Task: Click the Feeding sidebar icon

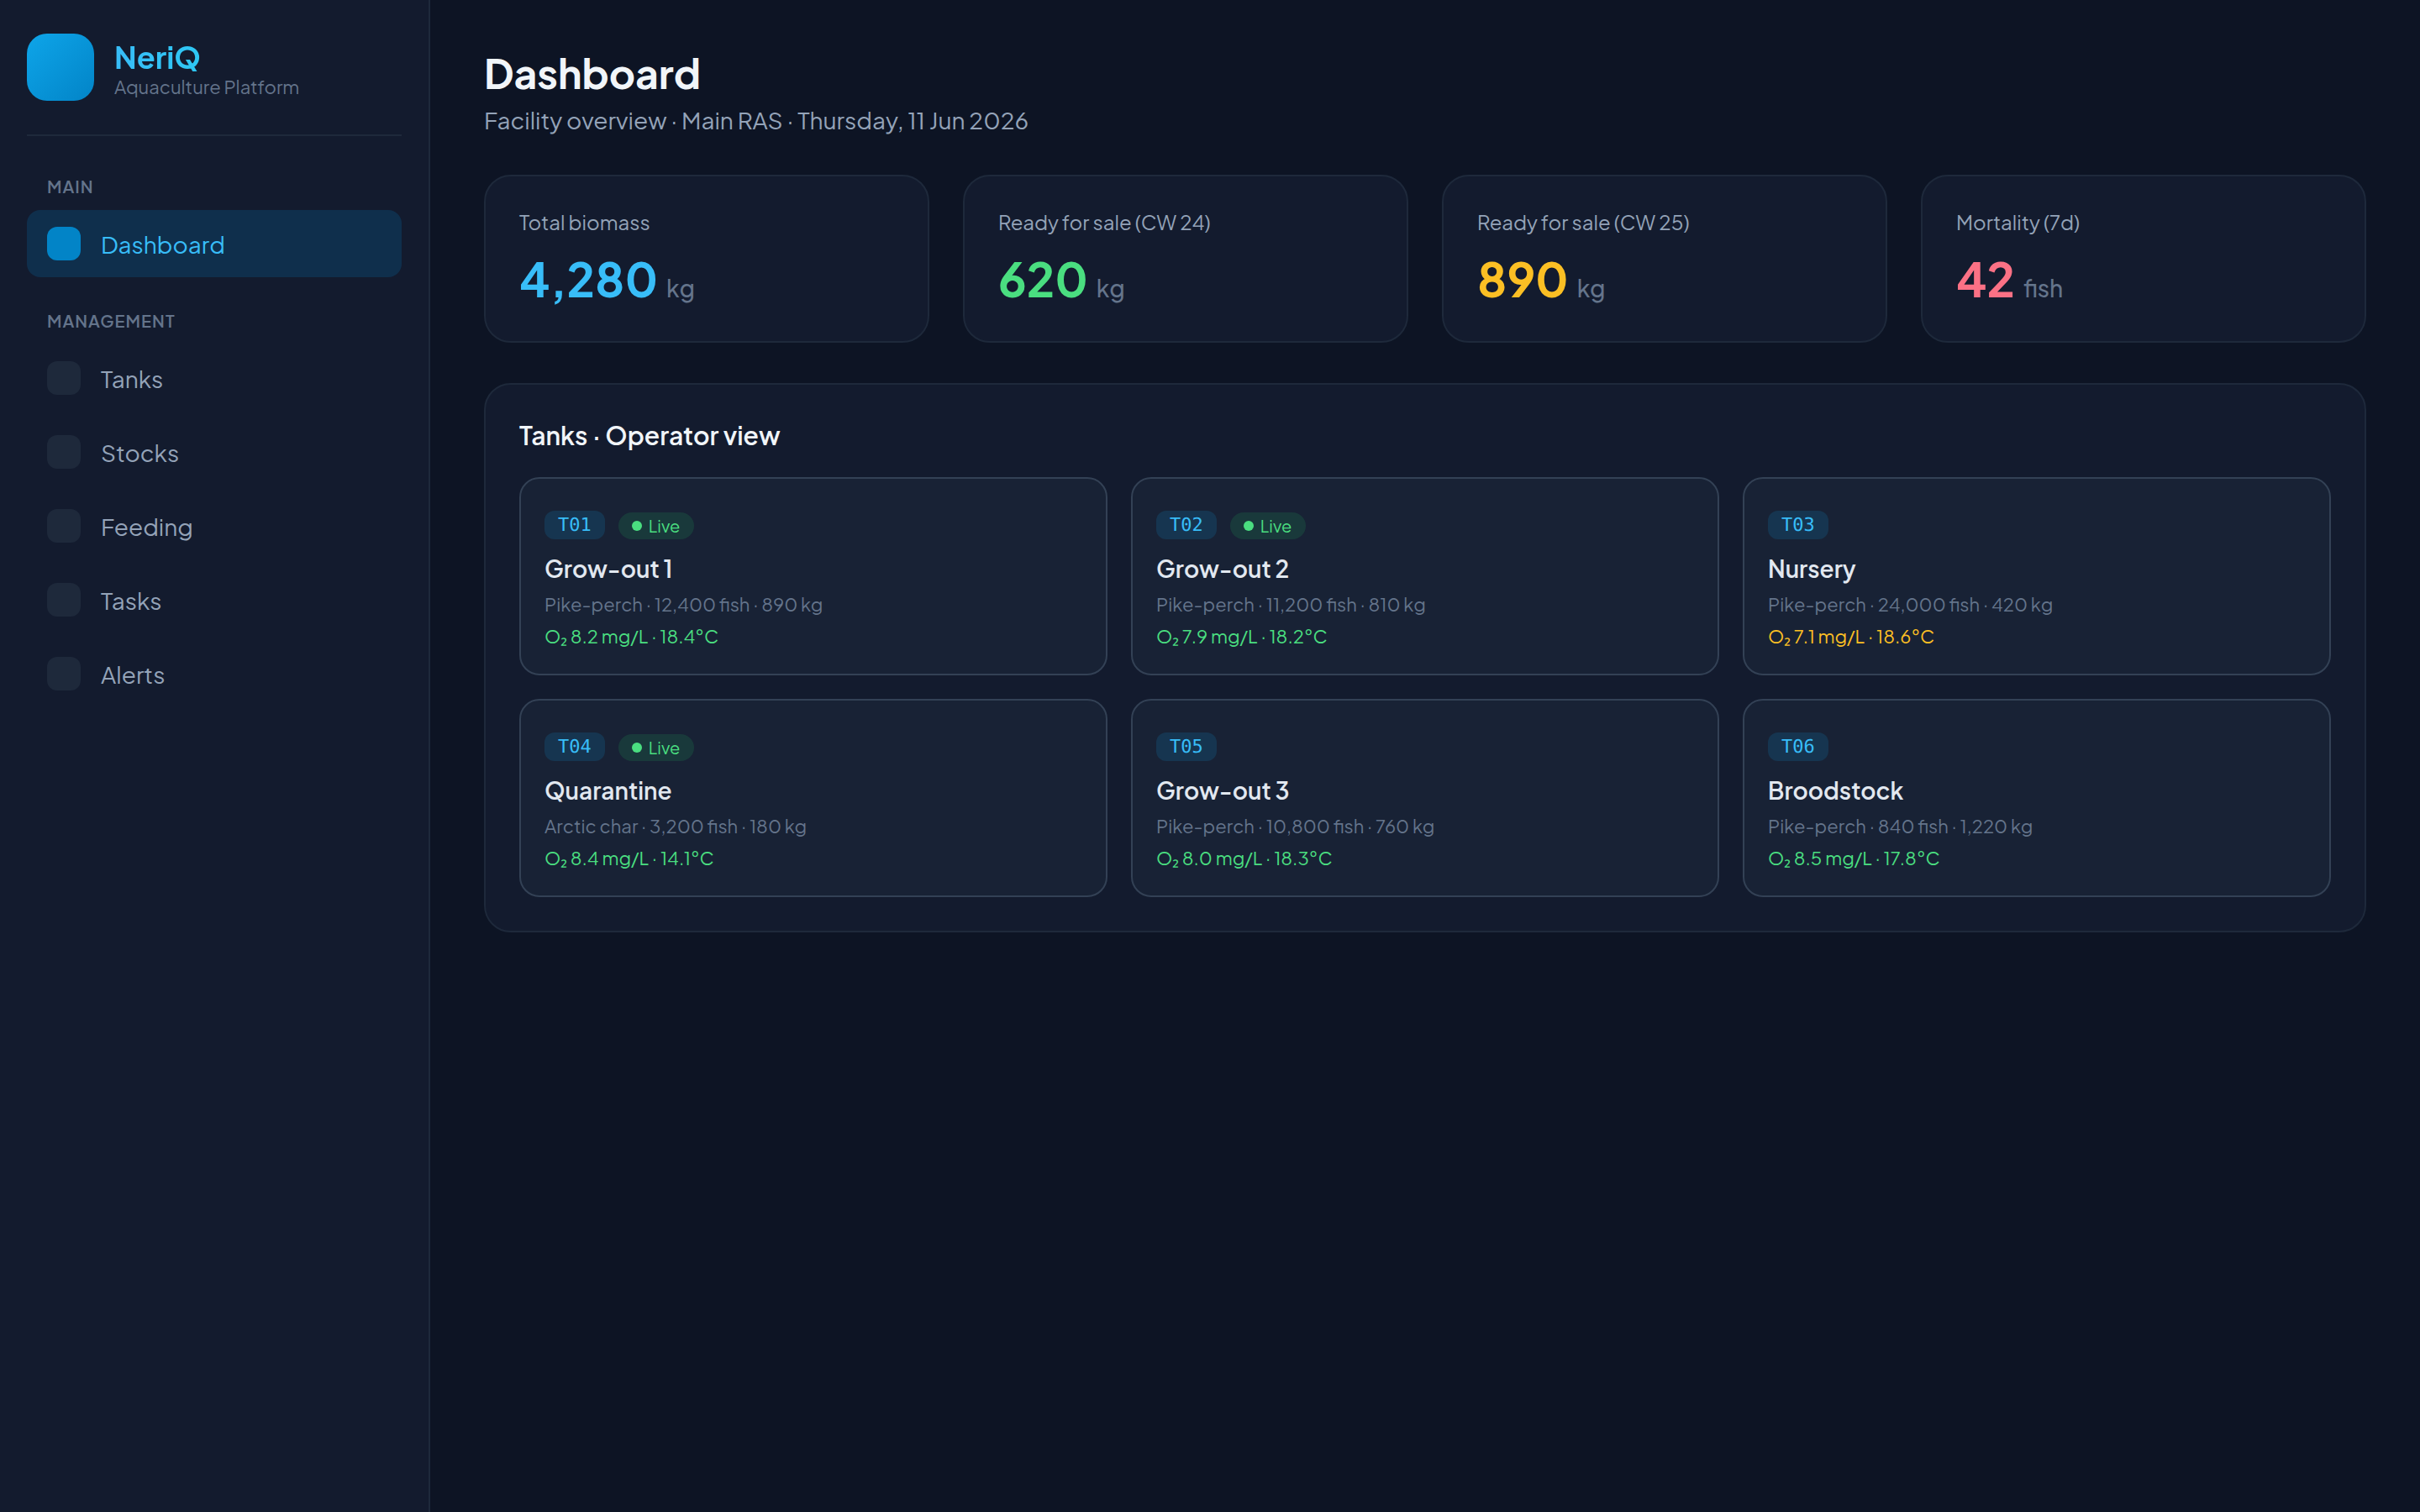Action: pyautogui.click(x=64, y=526)
